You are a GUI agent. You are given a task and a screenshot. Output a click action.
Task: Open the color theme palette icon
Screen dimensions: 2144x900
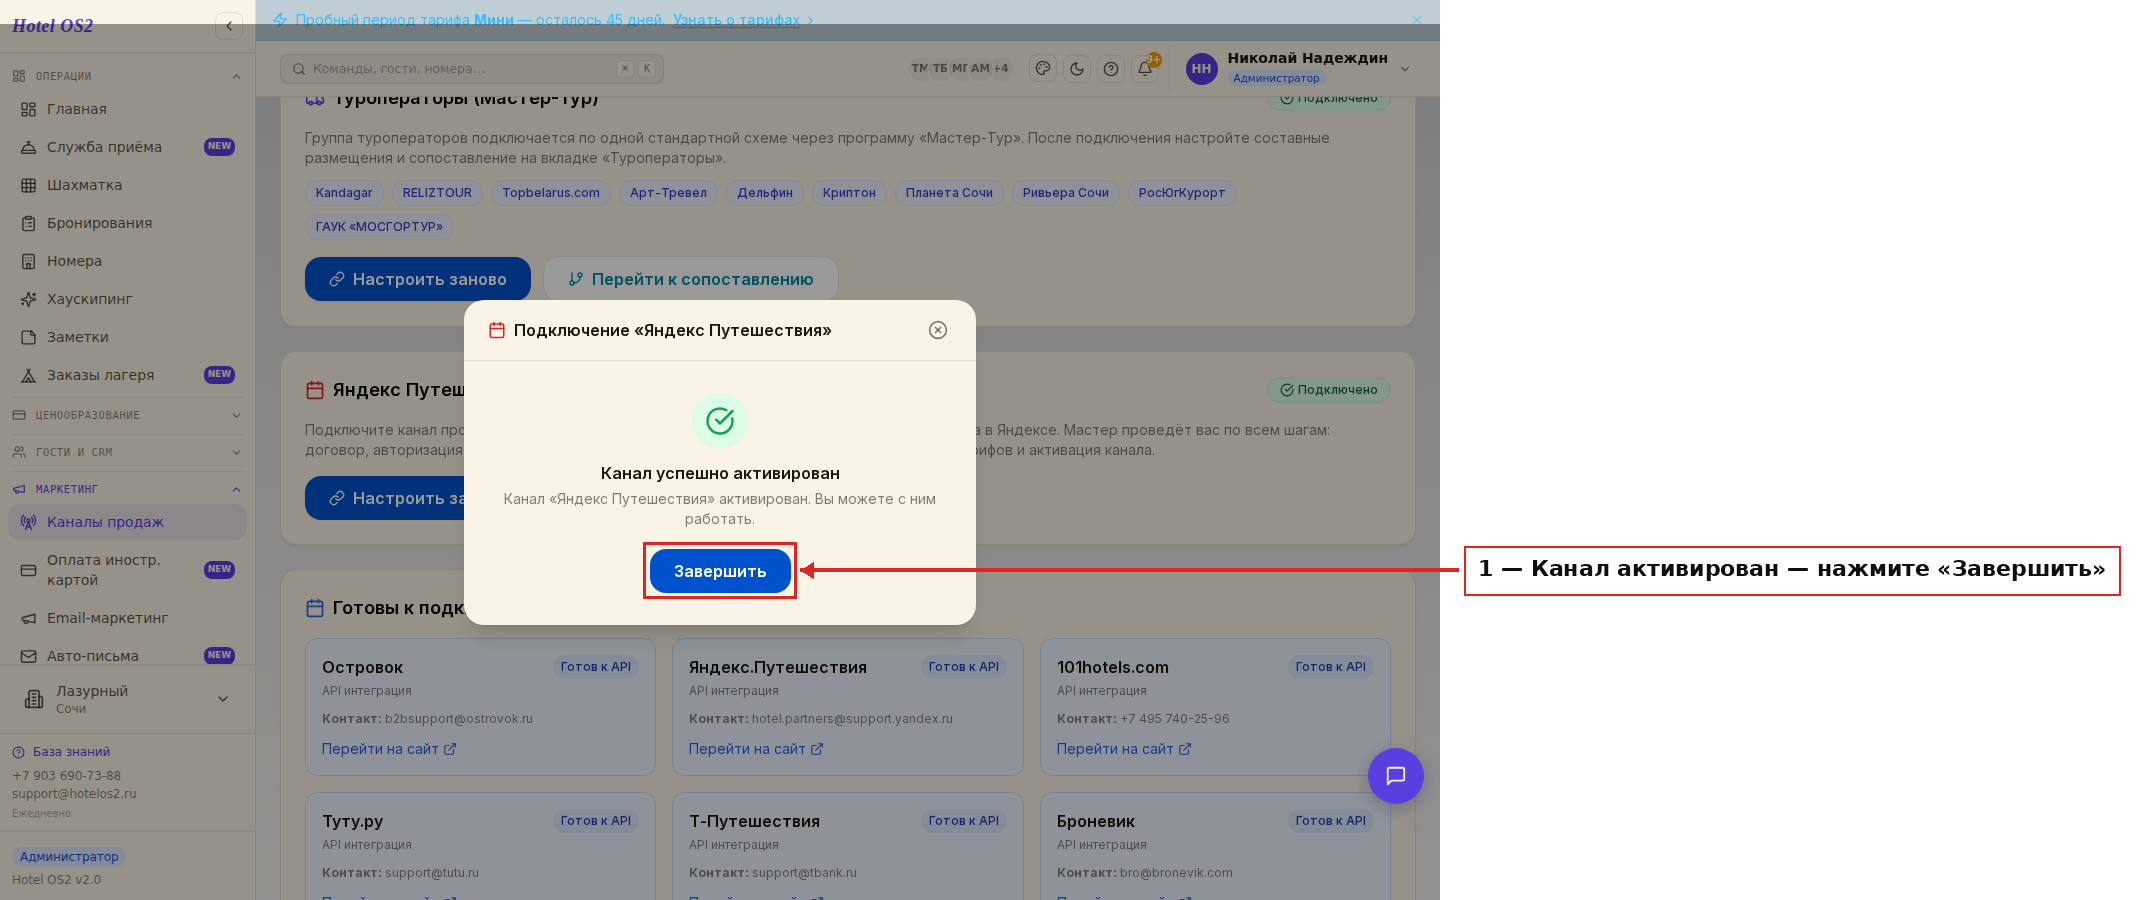(x=1043, y=69)
